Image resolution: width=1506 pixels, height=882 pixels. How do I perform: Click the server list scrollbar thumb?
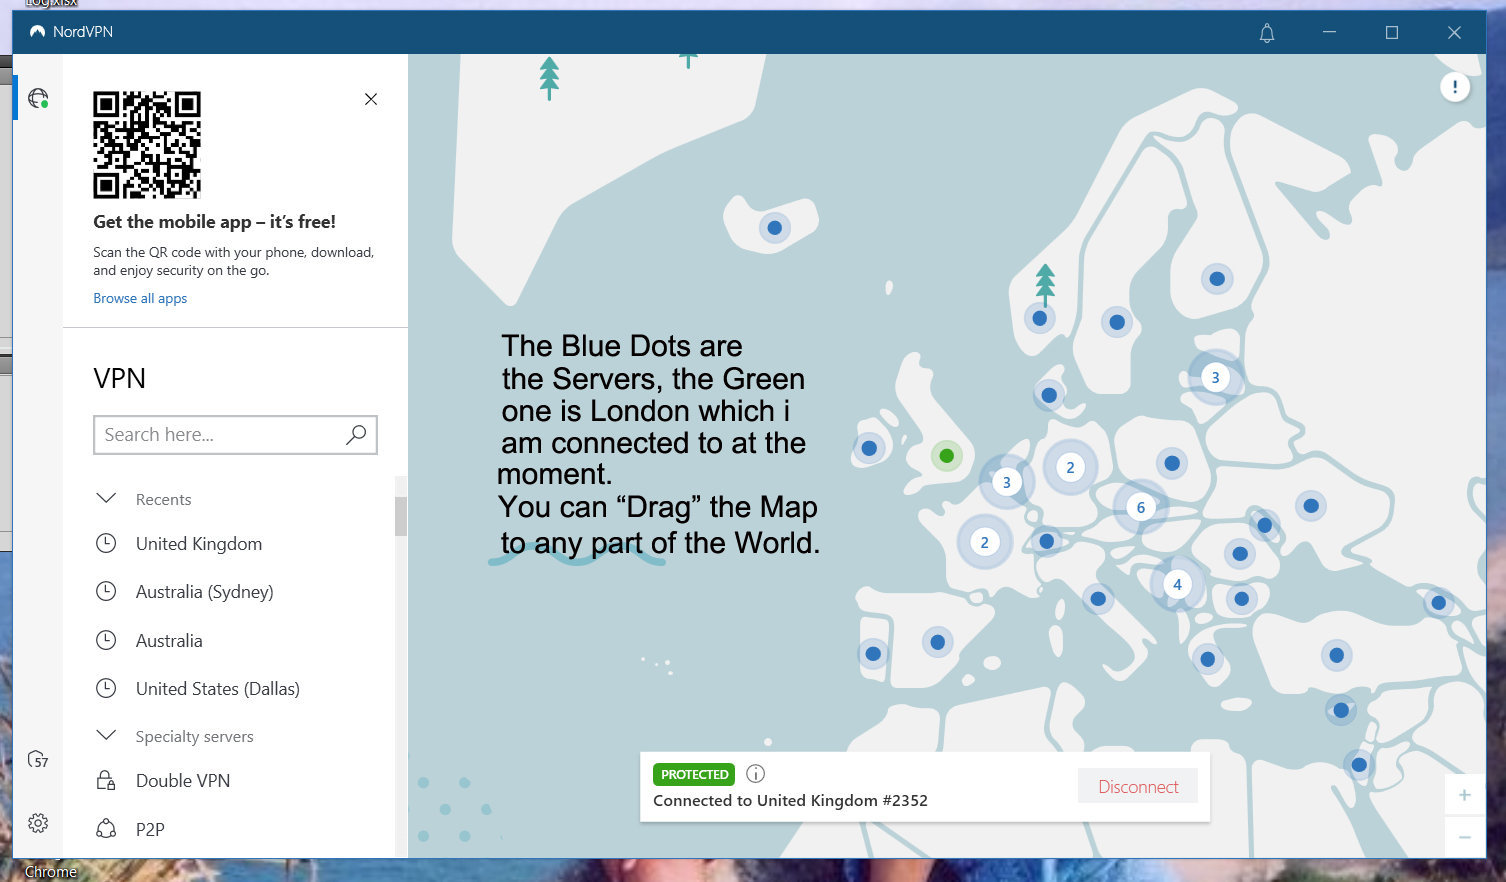click(x=401, y=516)
